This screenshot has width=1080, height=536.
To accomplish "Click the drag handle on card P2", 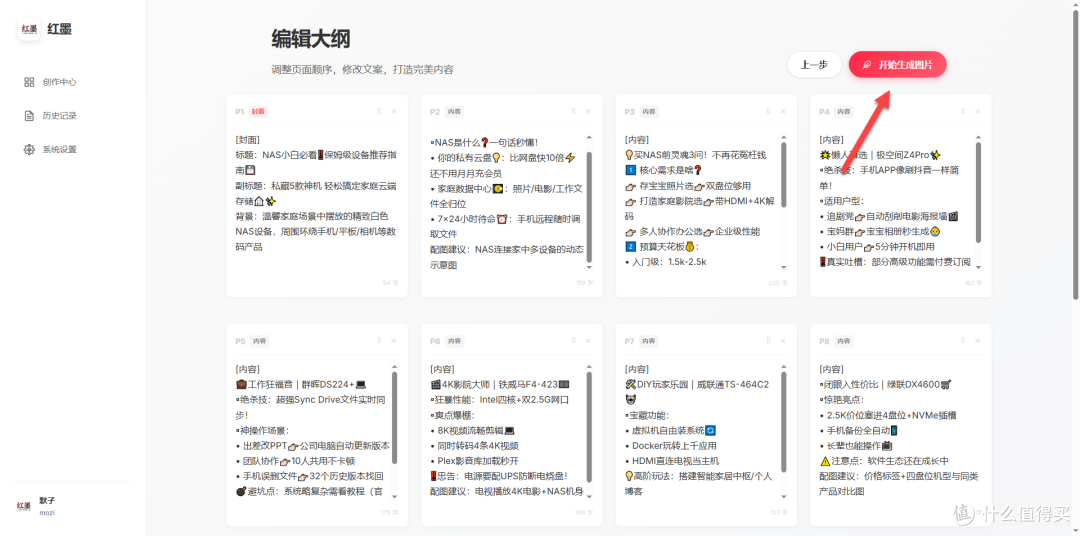I will (x=573, y=111).
